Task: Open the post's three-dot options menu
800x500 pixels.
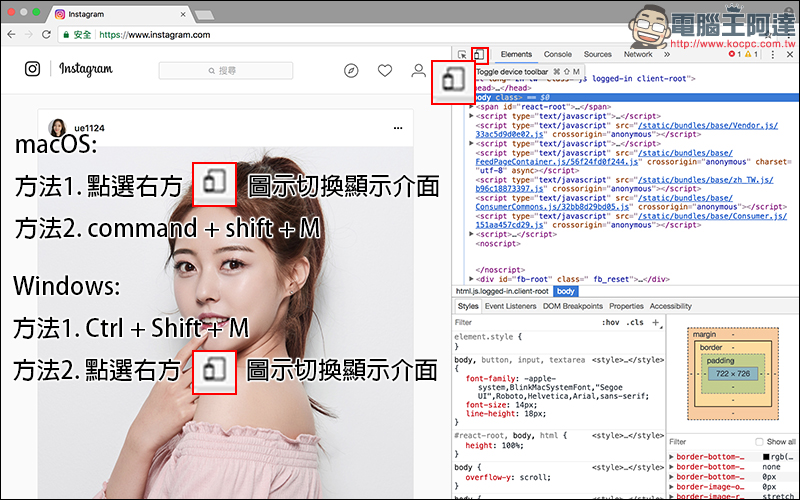Action: click(x=398, y=128)
